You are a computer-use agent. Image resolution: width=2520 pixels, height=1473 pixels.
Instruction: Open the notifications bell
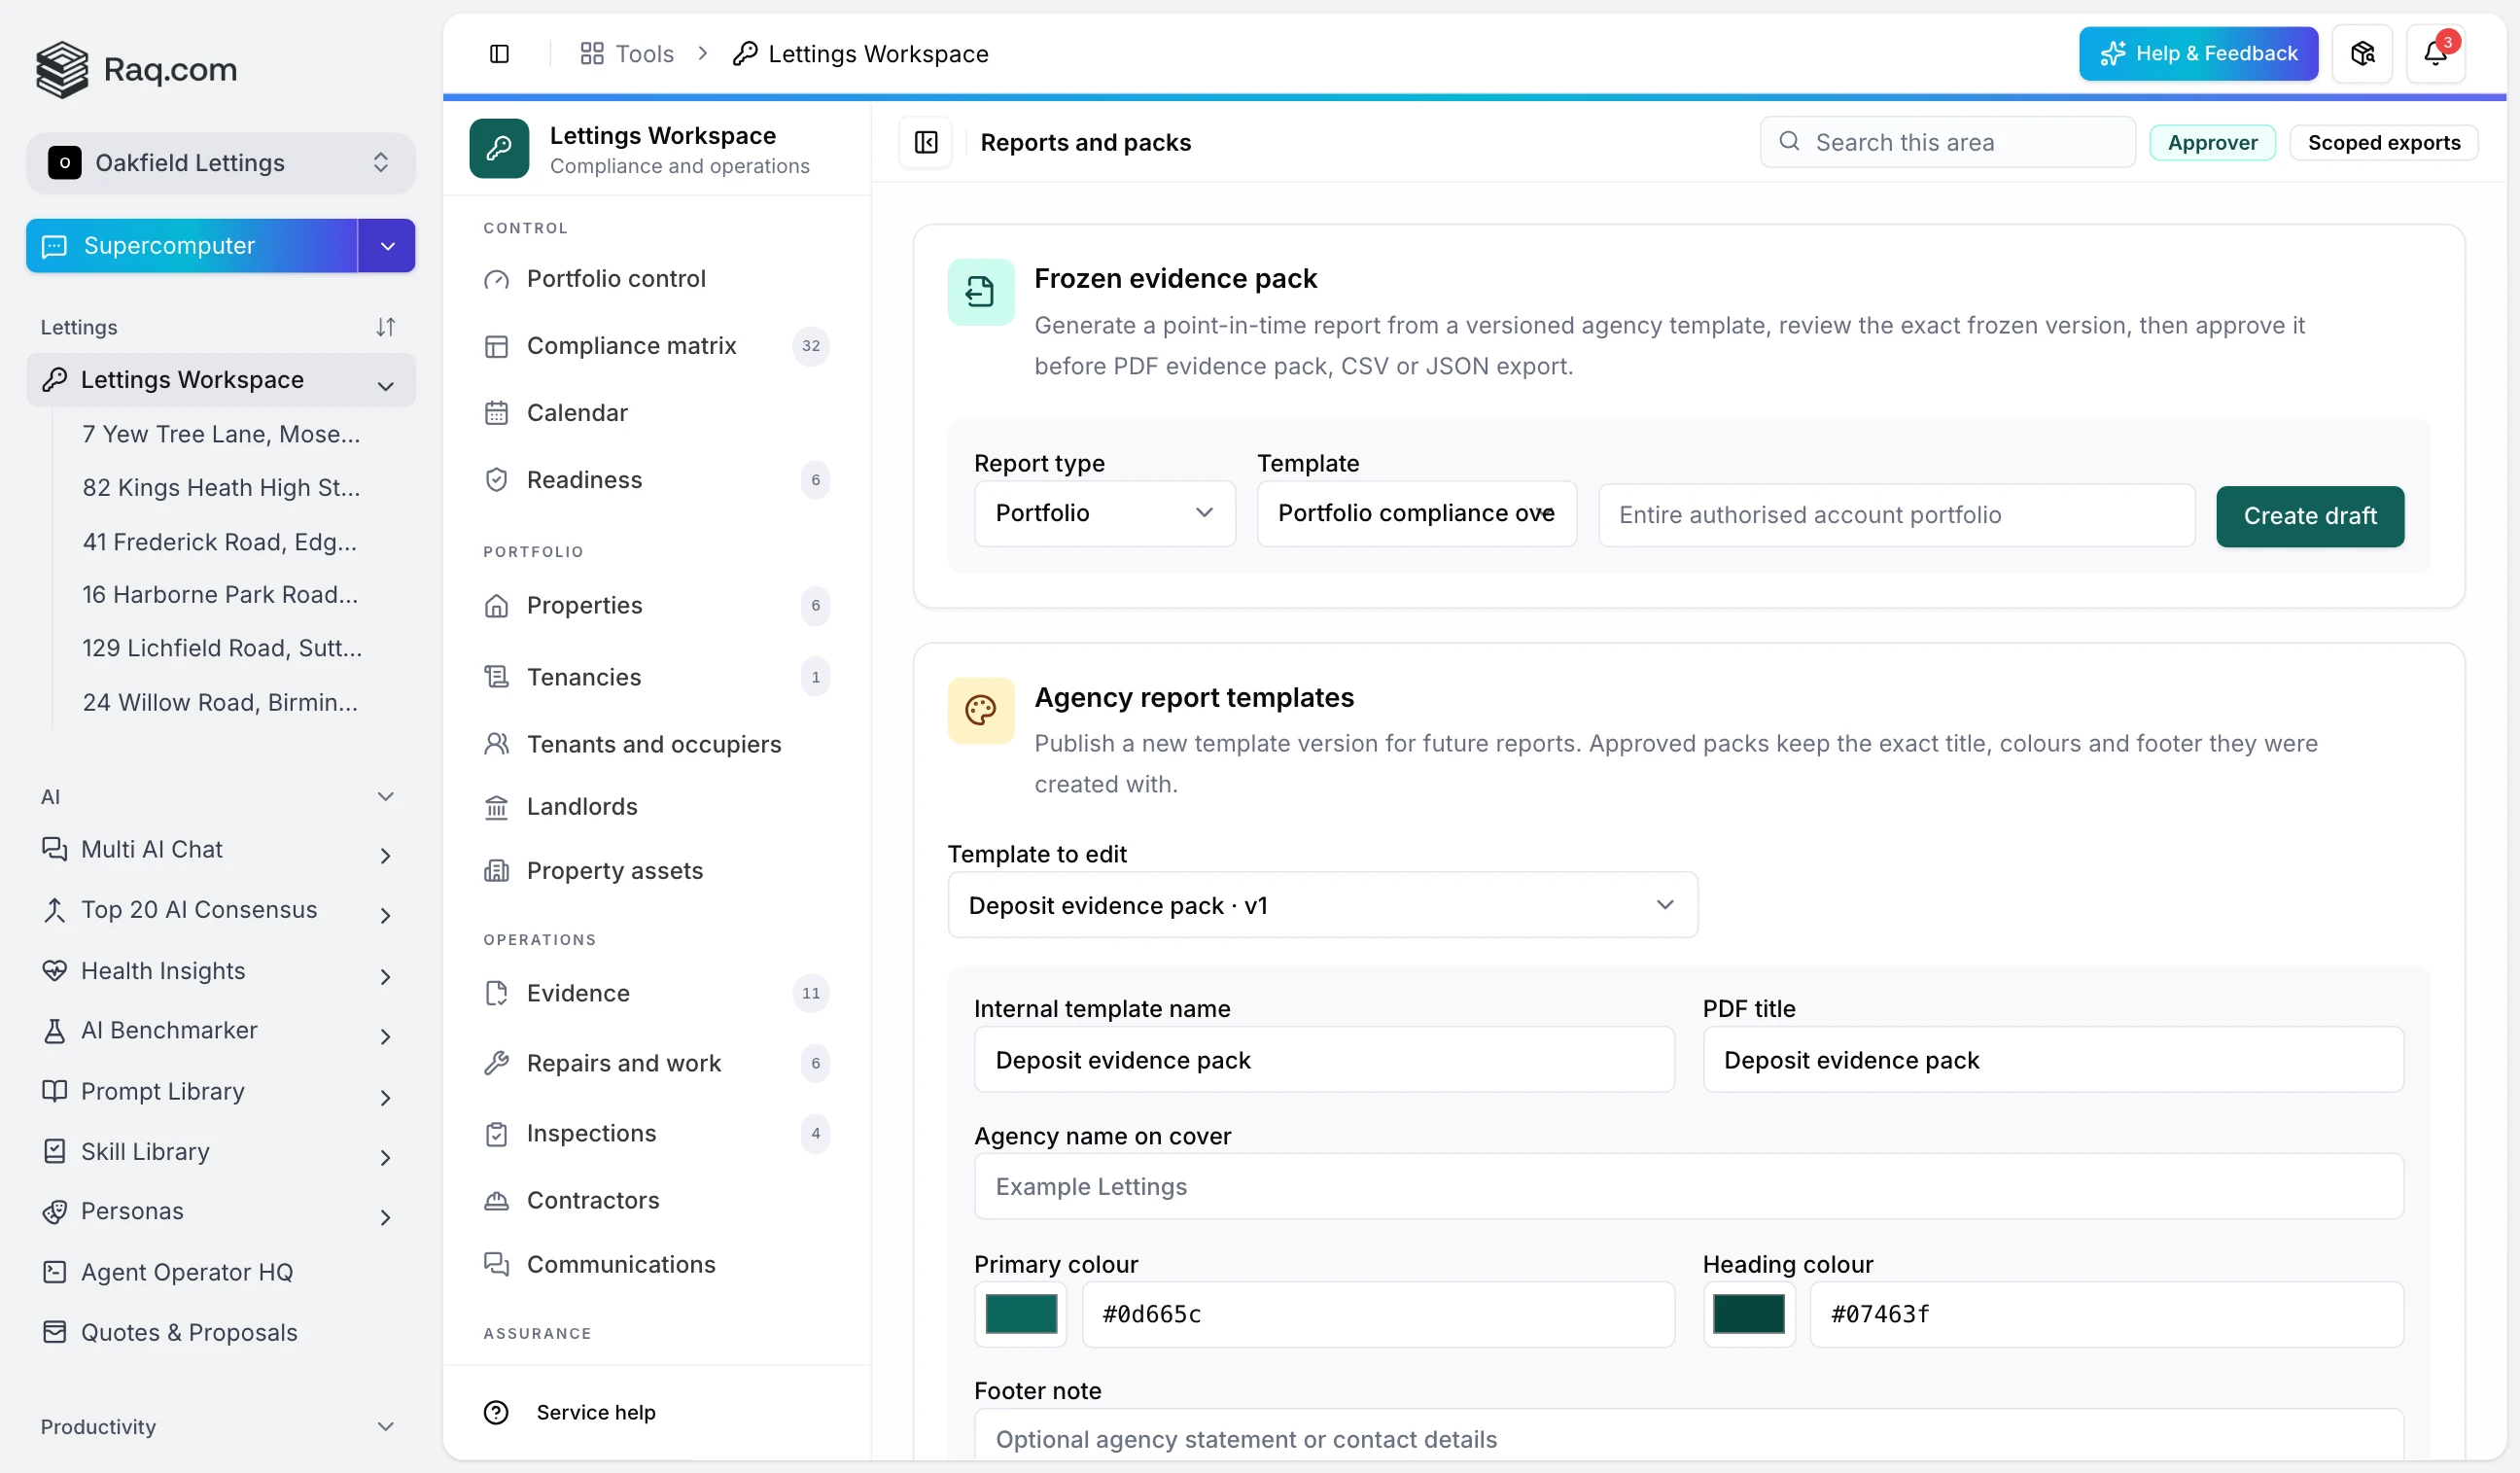pyautogui.click(x=2435, y=54)
